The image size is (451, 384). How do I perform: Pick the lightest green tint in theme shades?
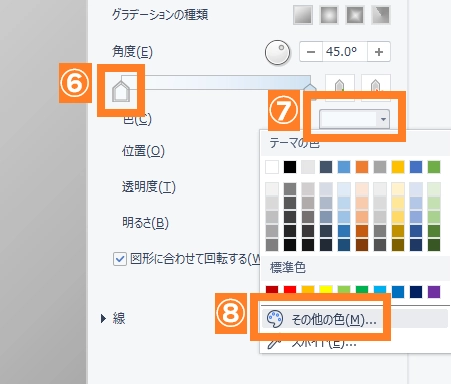pyautogui.click(x=434, y=189)
